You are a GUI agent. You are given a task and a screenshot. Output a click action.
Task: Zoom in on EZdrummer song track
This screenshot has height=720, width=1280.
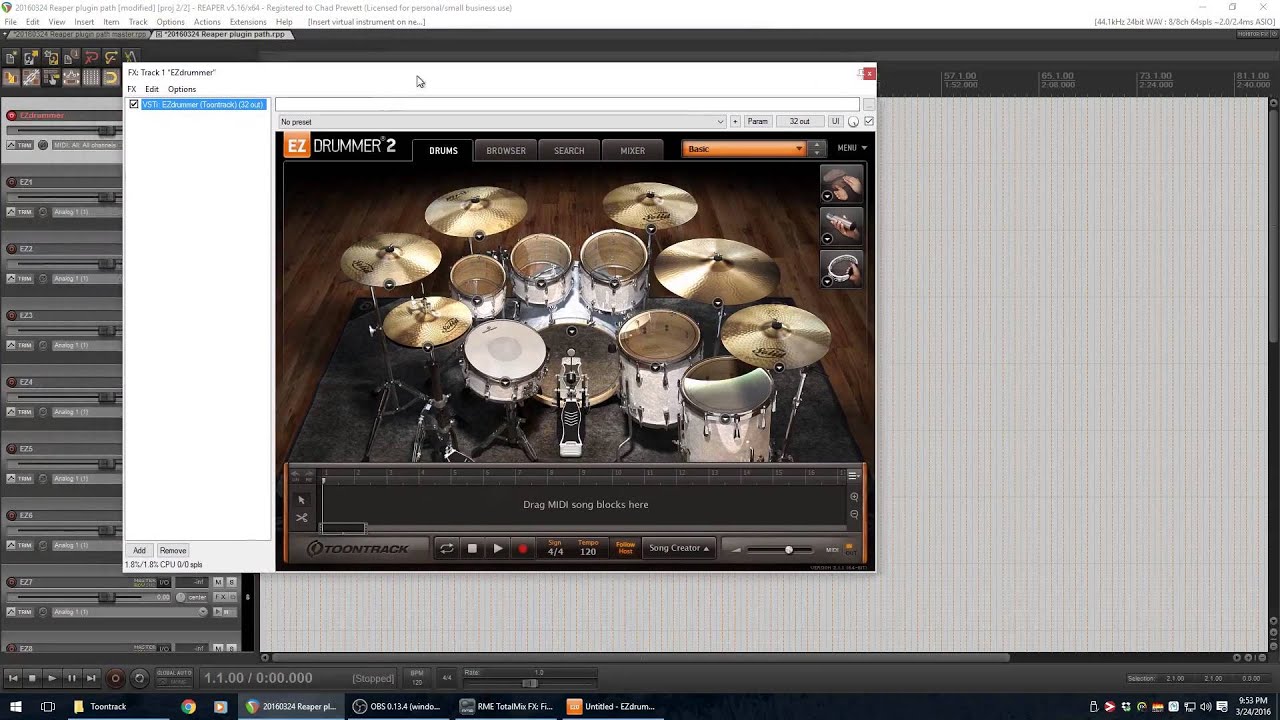click(x=854, y=497)
